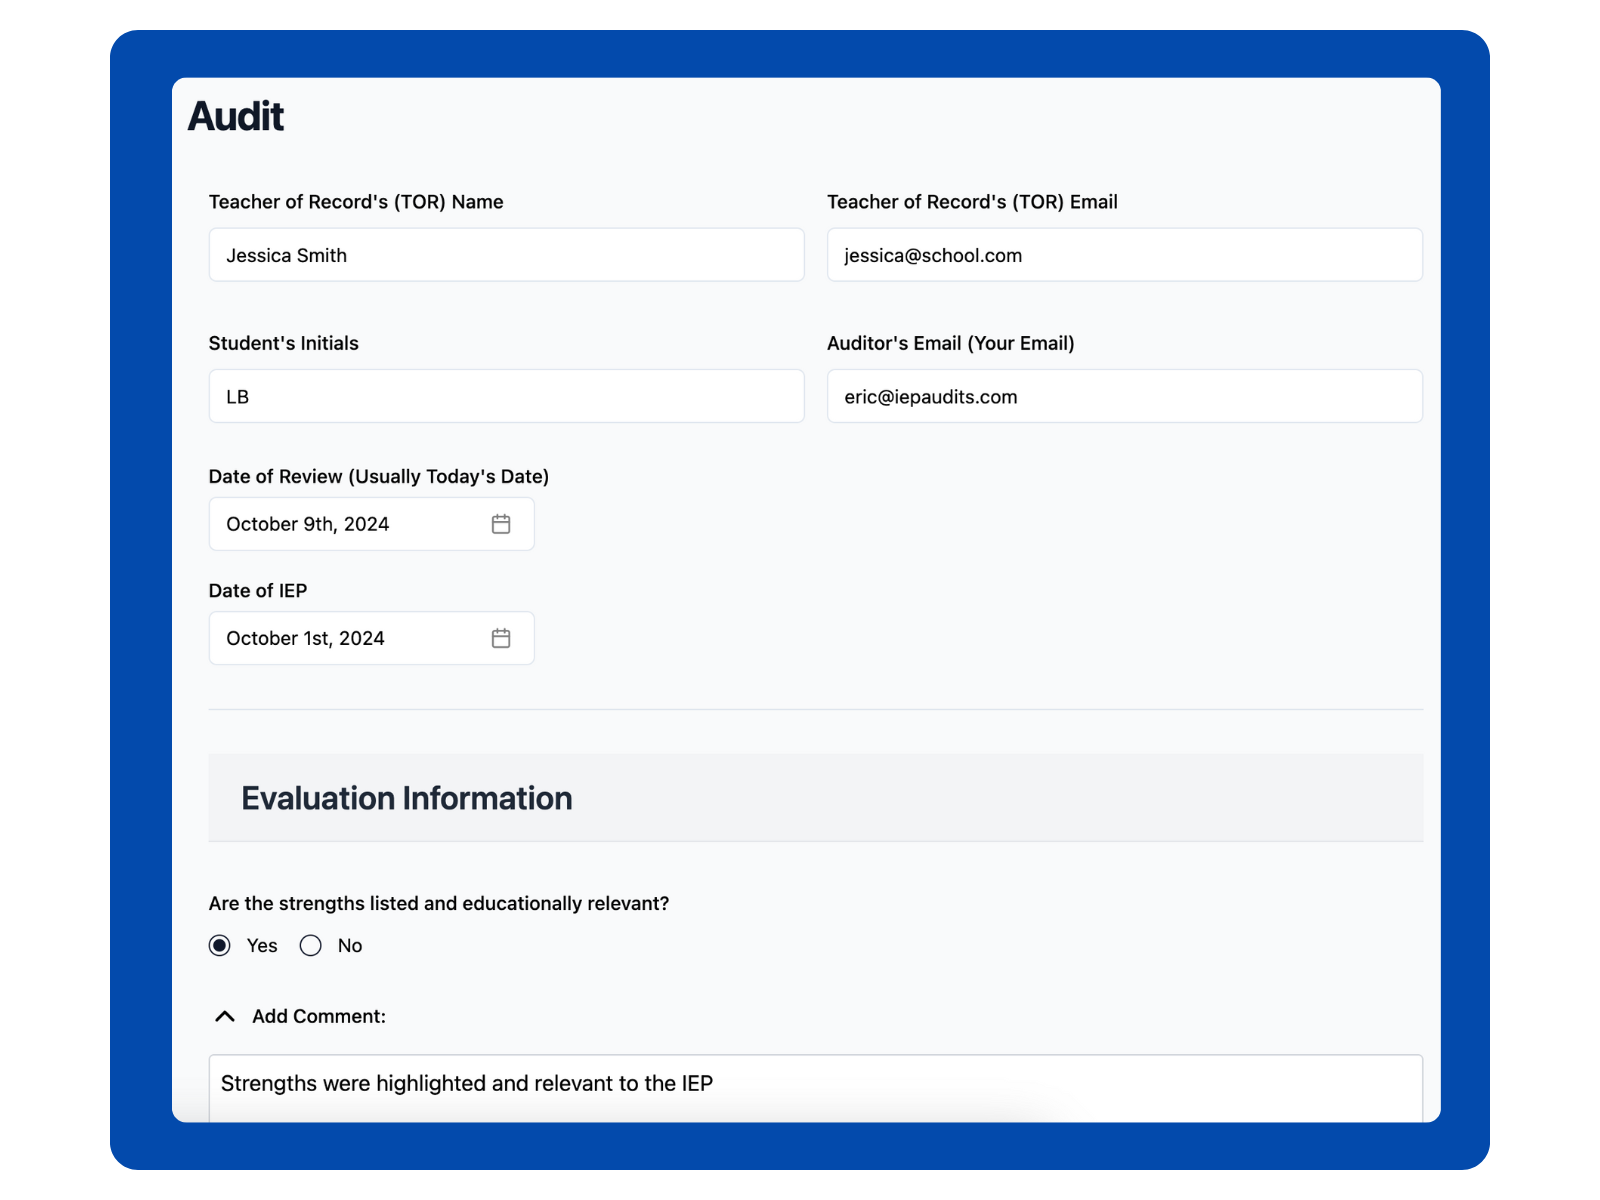Click Teacher of Record's (TOR) Name label

point(356,202)
